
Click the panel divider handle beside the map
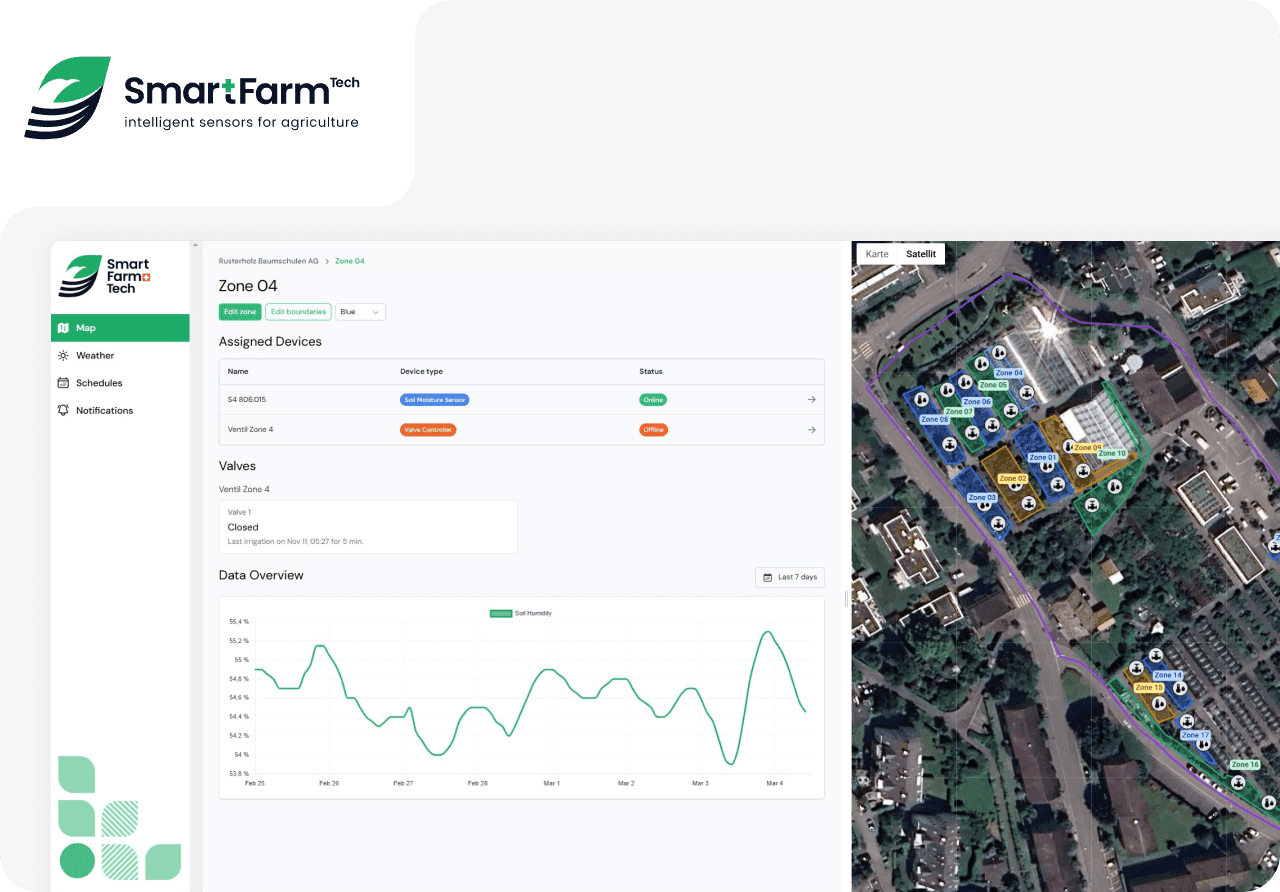[x=846, y=598]
